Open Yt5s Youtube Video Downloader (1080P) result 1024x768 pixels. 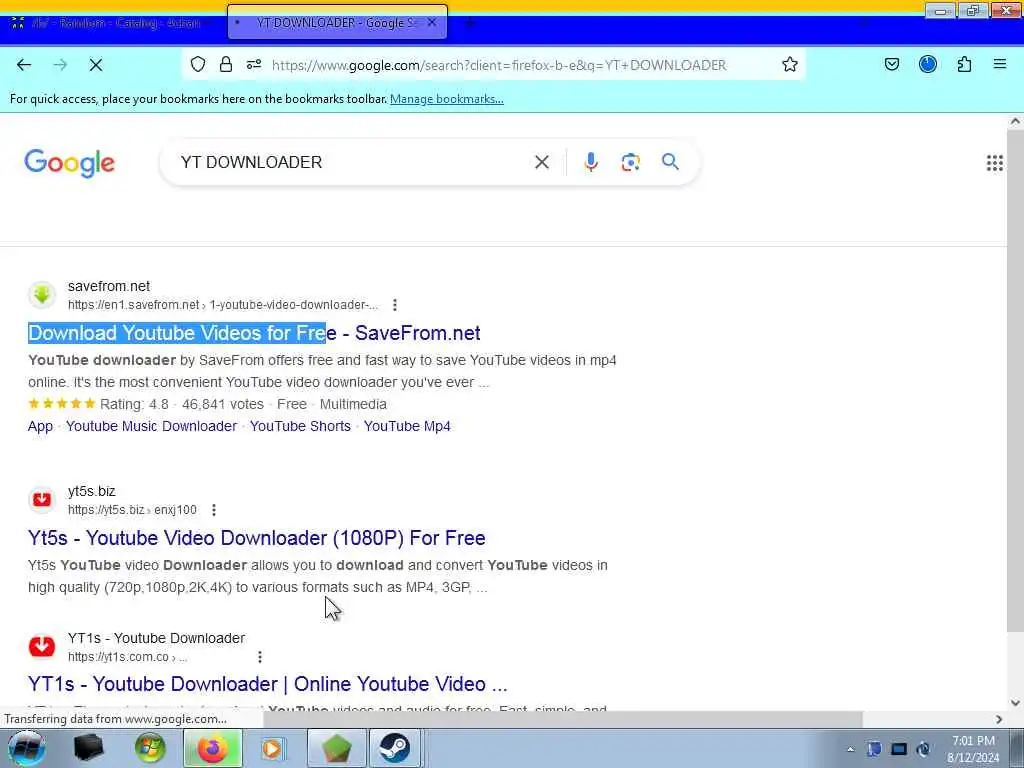tap(257, 538)
